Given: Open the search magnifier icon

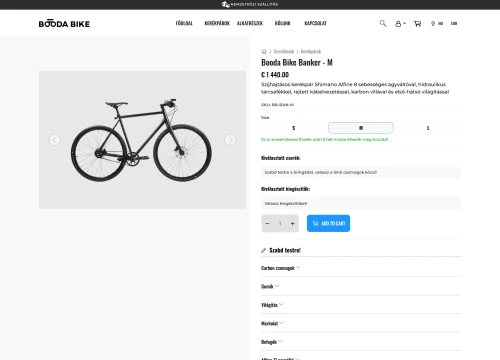Looking at the screenshot, I should tap(383, 23).
